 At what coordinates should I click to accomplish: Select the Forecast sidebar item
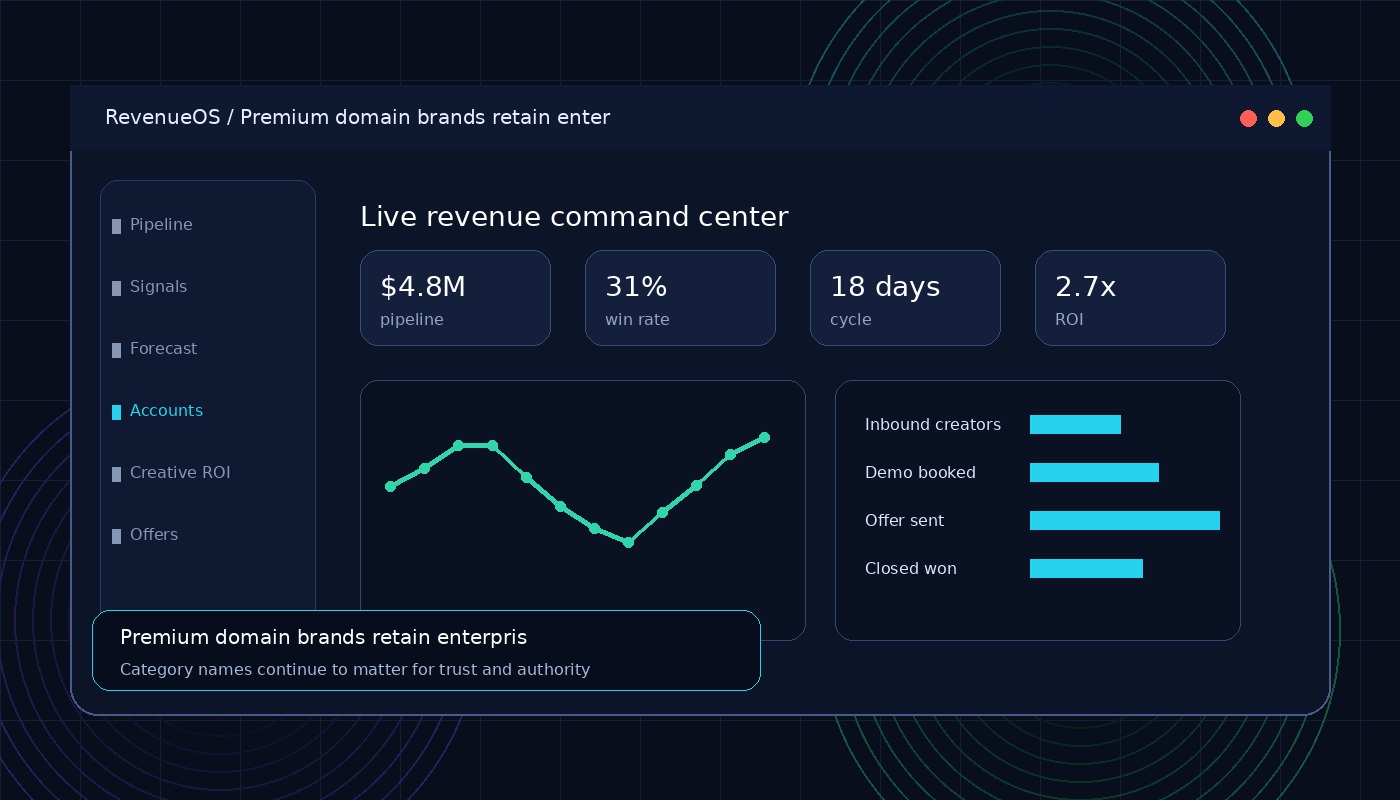coord(163,349)
